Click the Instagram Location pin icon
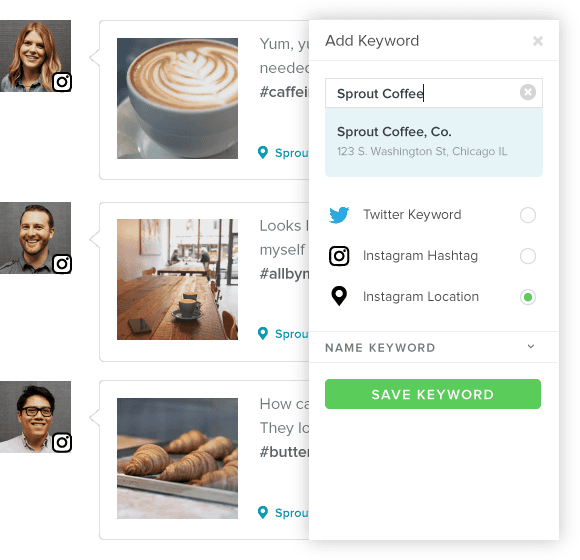 point(339,296)
